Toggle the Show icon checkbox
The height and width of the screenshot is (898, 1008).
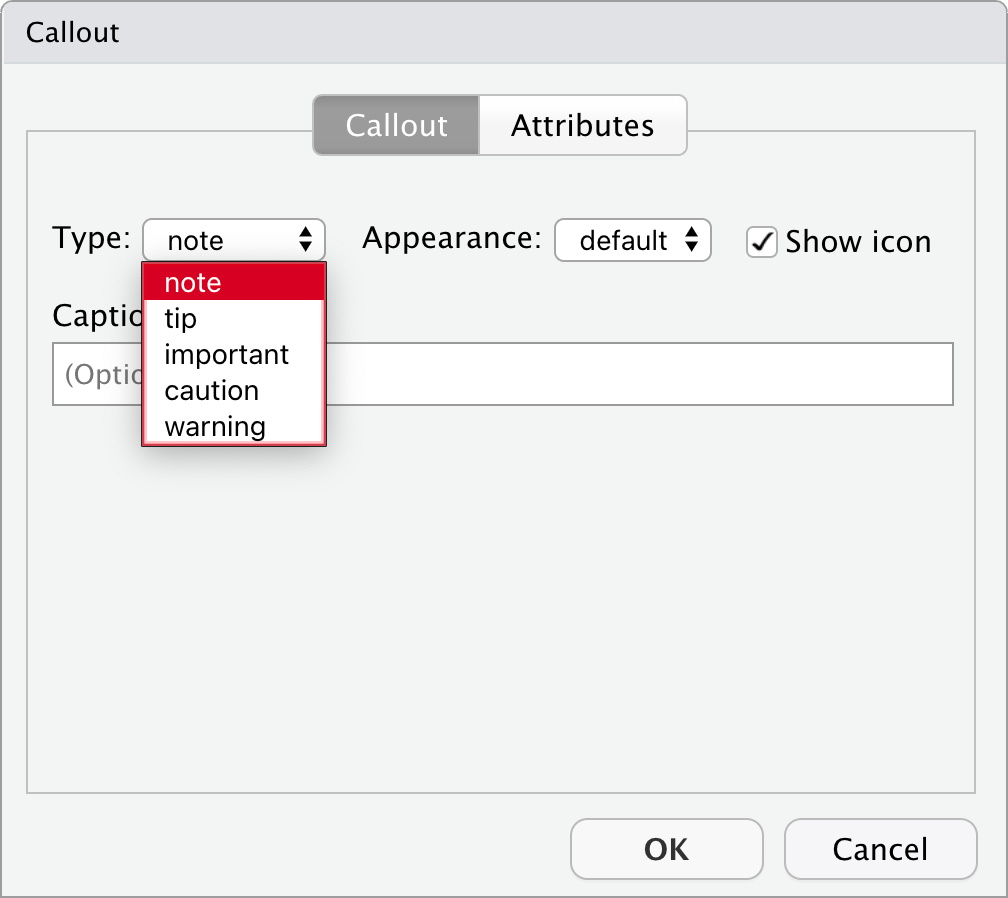(762, 242)
